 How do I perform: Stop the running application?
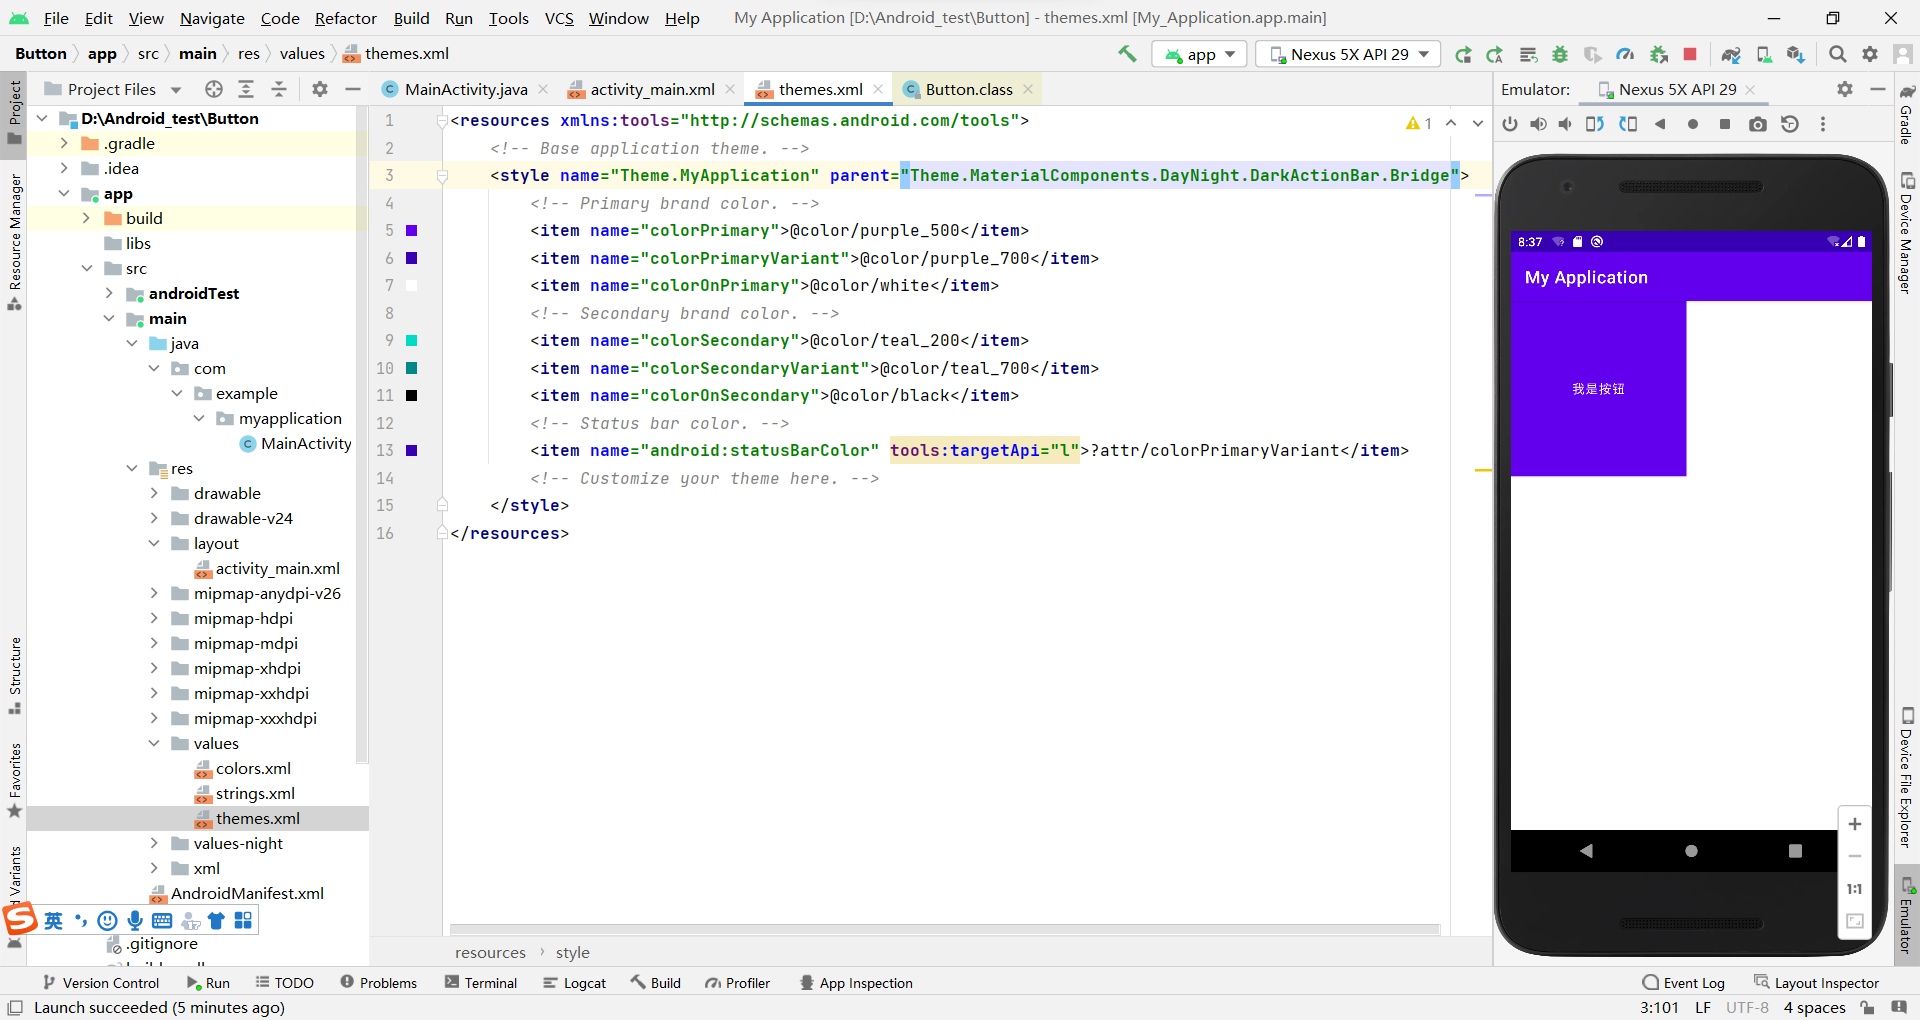(x=1691, y=54)
